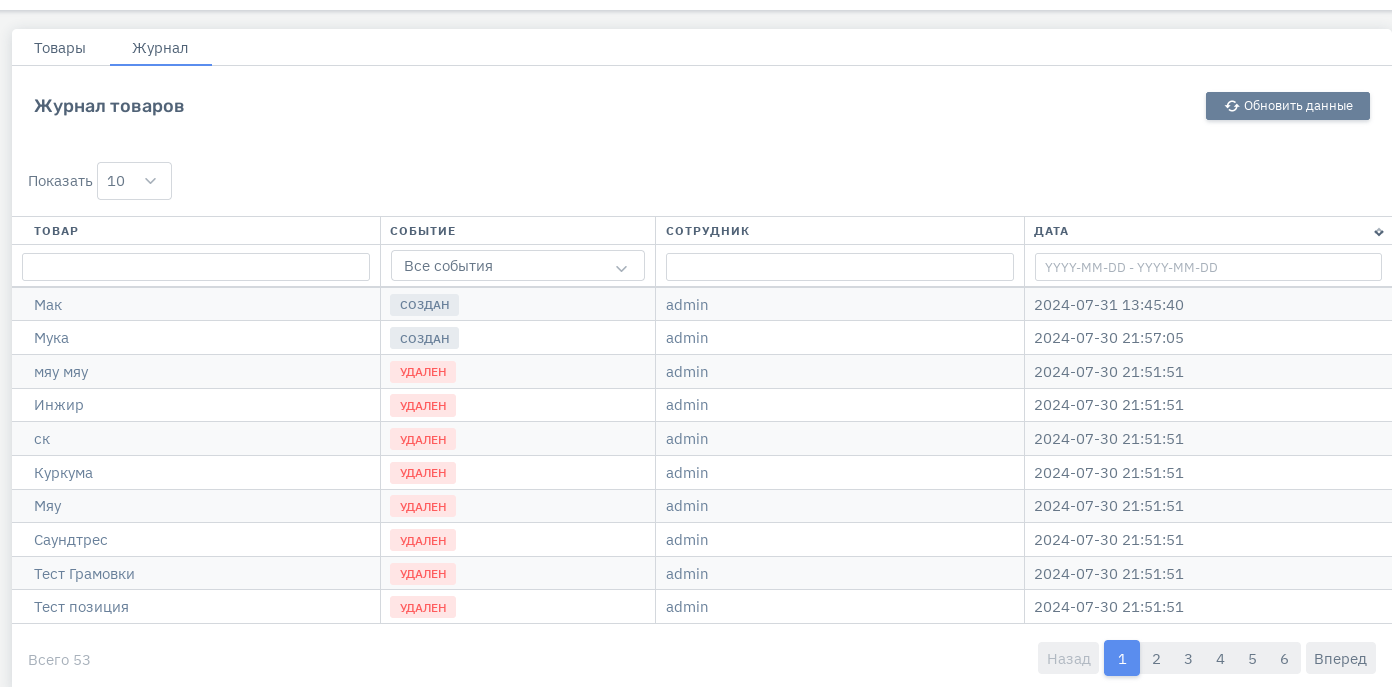1392x687 pixels.
Task: Expand the Все события filter dropdown
Action: (x=517, y=266)
